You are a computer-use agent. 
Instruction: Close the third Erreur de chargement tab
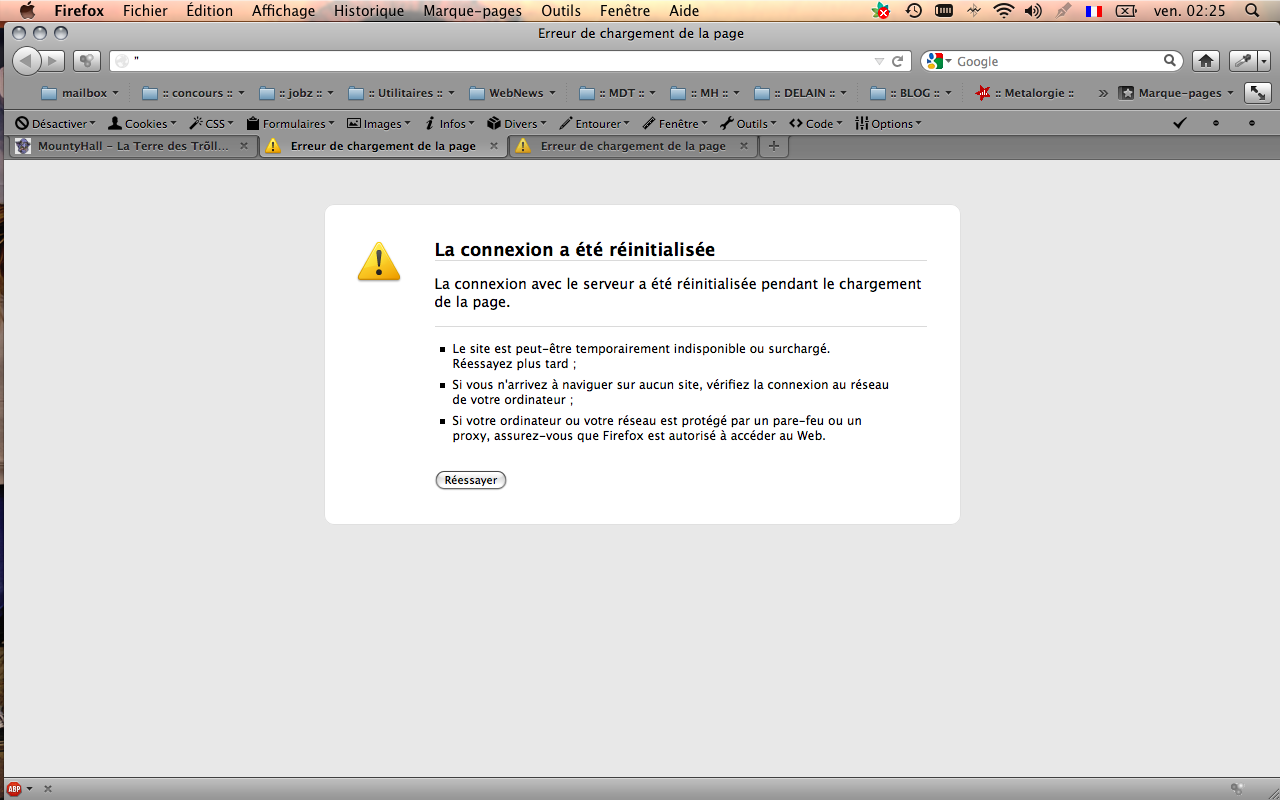743,146
